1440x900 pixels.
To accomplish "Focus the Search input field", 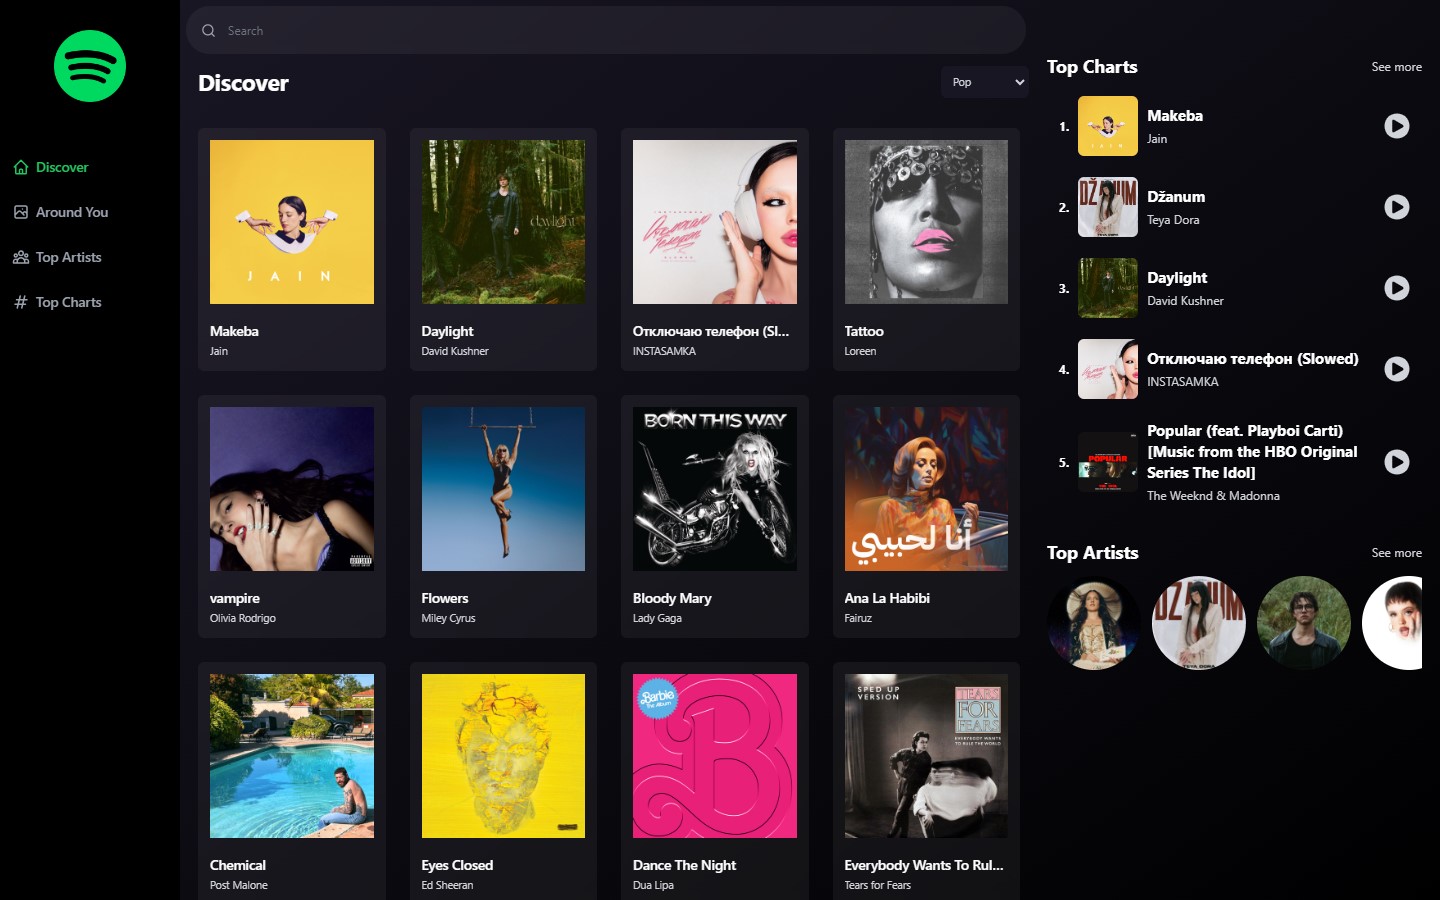I will click(606, 30).
